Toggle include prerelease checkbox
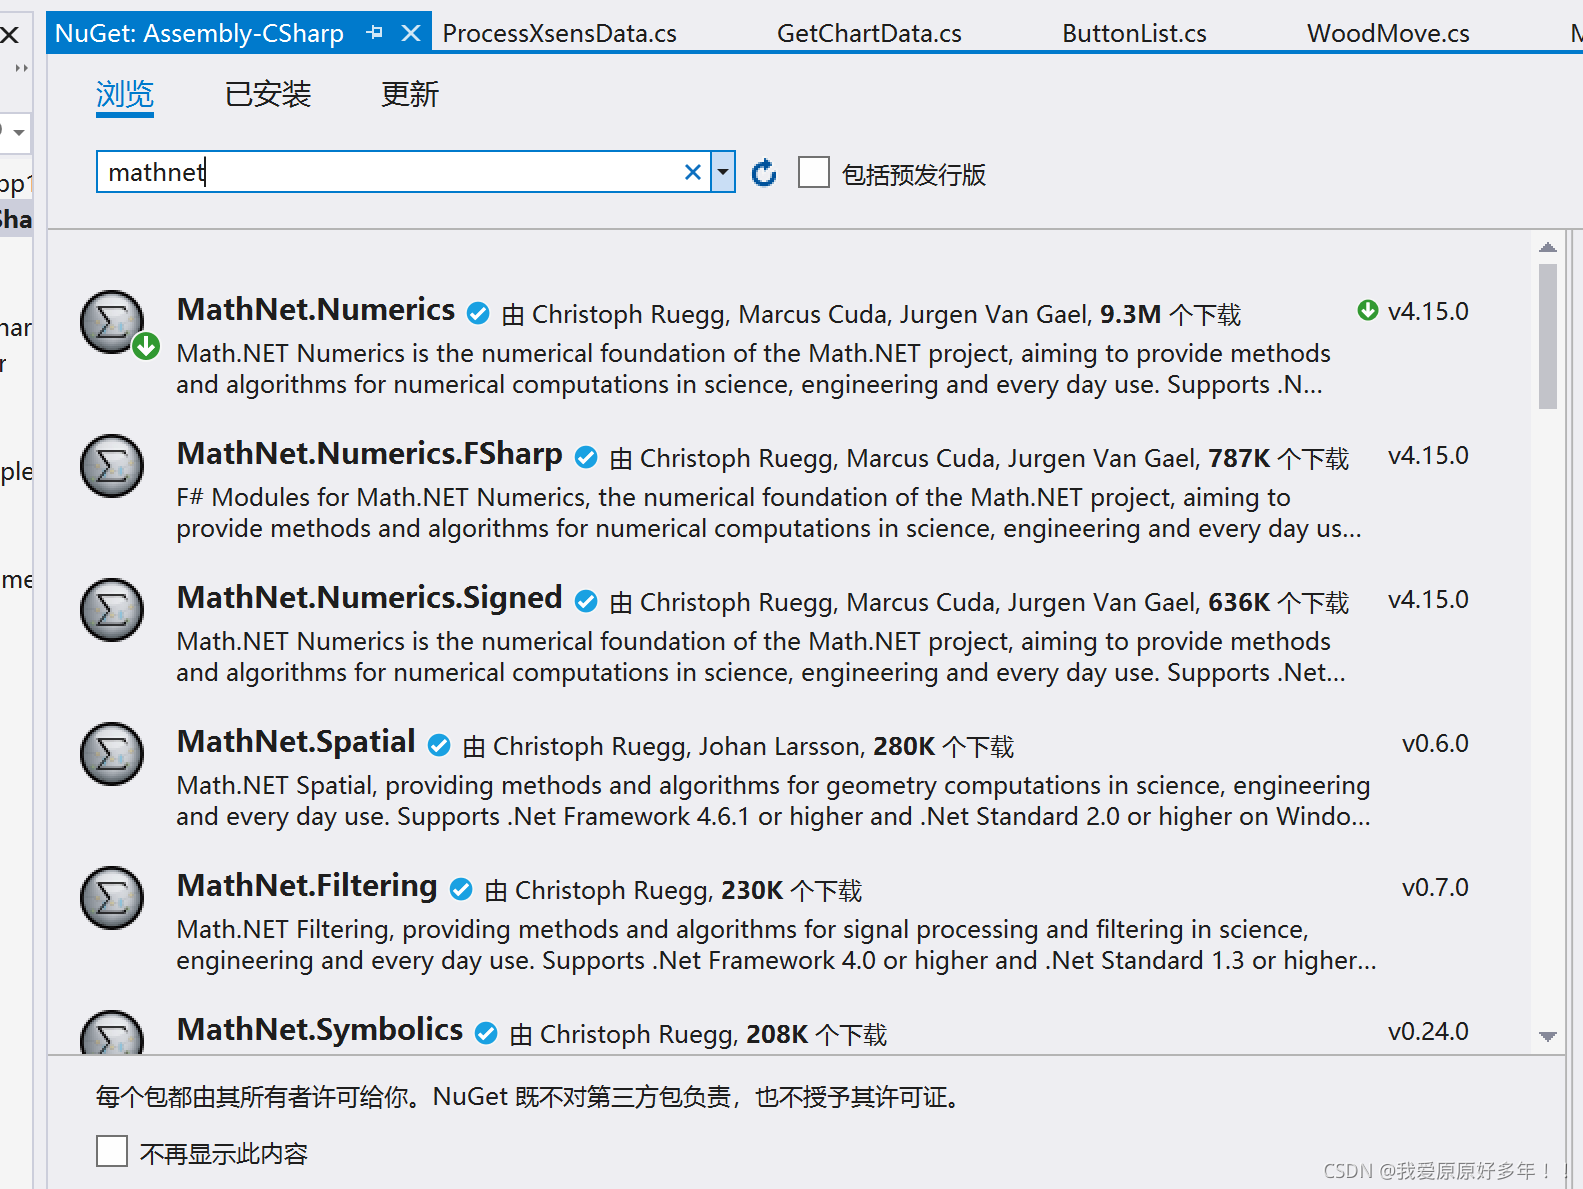 (814, 172)
